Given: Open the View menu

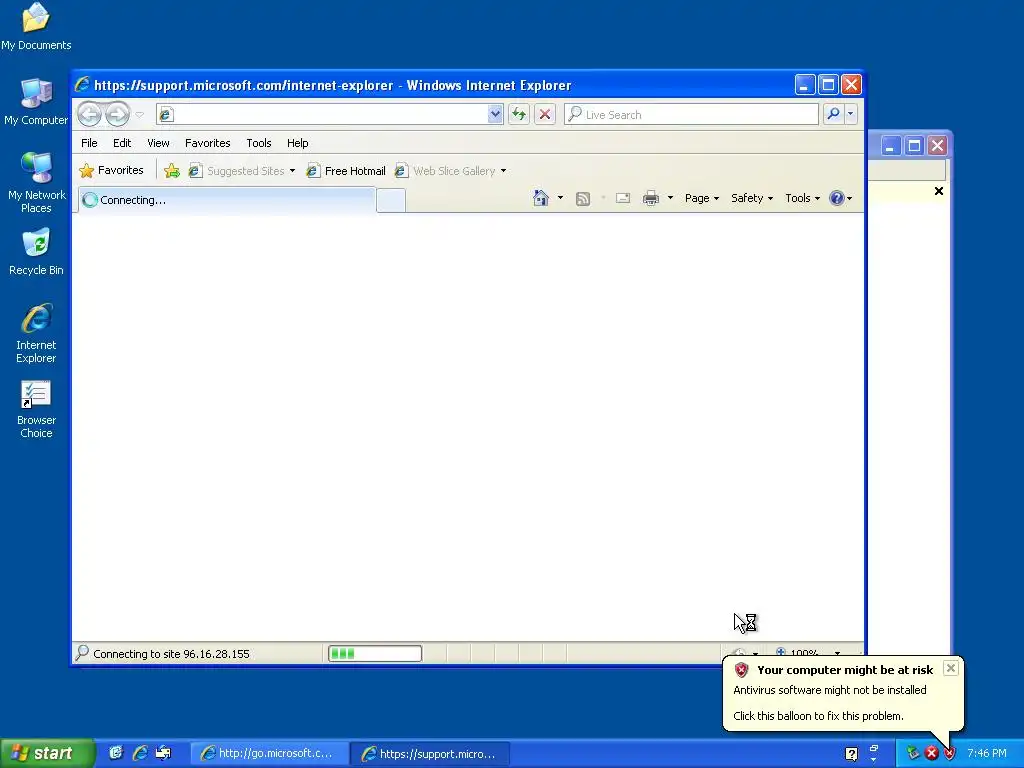Looking at the screenshot, I should (158, 143).
